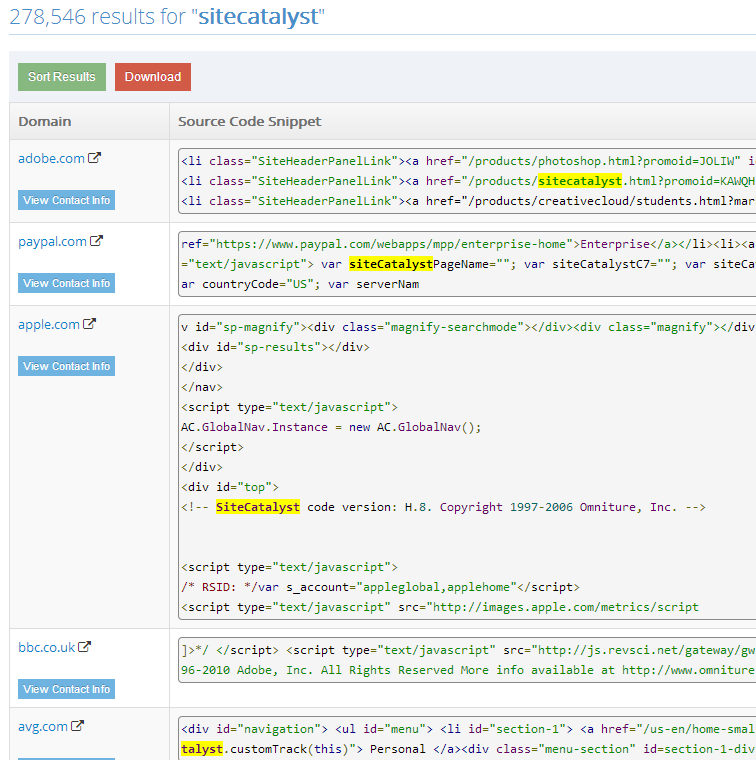Click highlighted 'siteCatalyst' in paypal.com snippet

pos(391,264)
